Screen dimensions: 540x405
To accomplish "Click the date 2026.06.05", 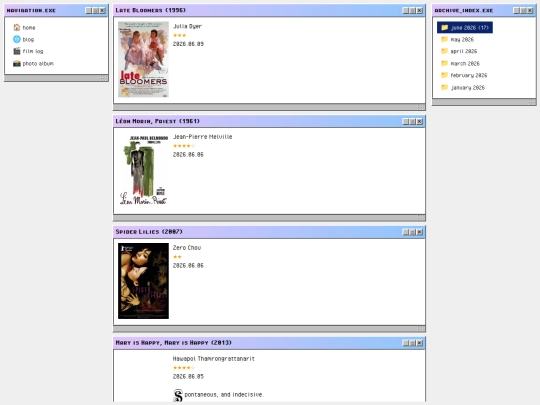I will coord(188,377).
